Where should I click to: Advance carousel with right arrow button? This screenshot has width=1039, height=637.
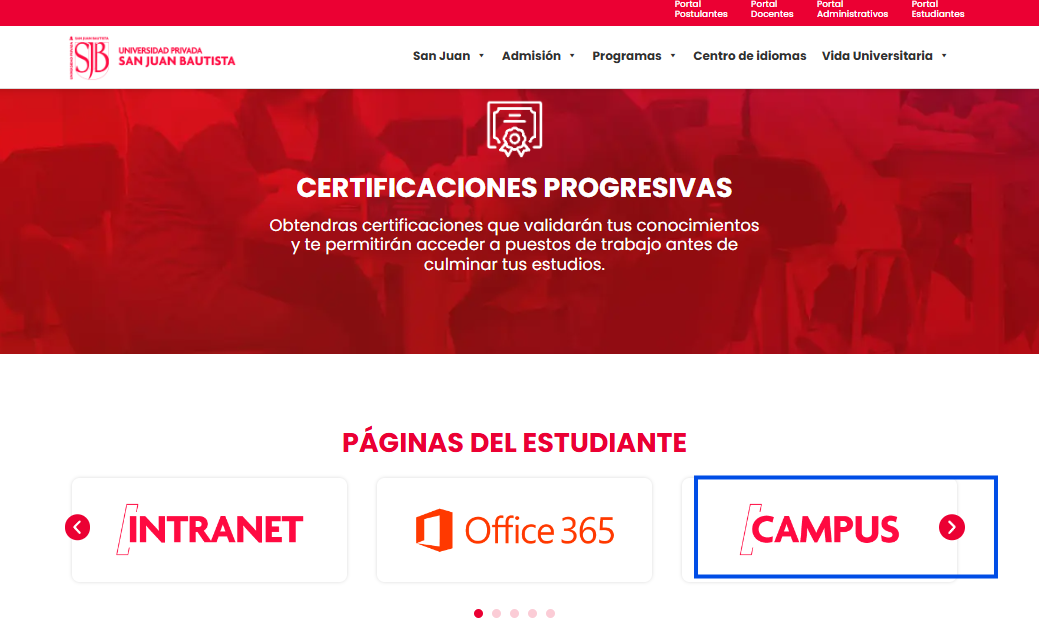click(x=952, y=528)
